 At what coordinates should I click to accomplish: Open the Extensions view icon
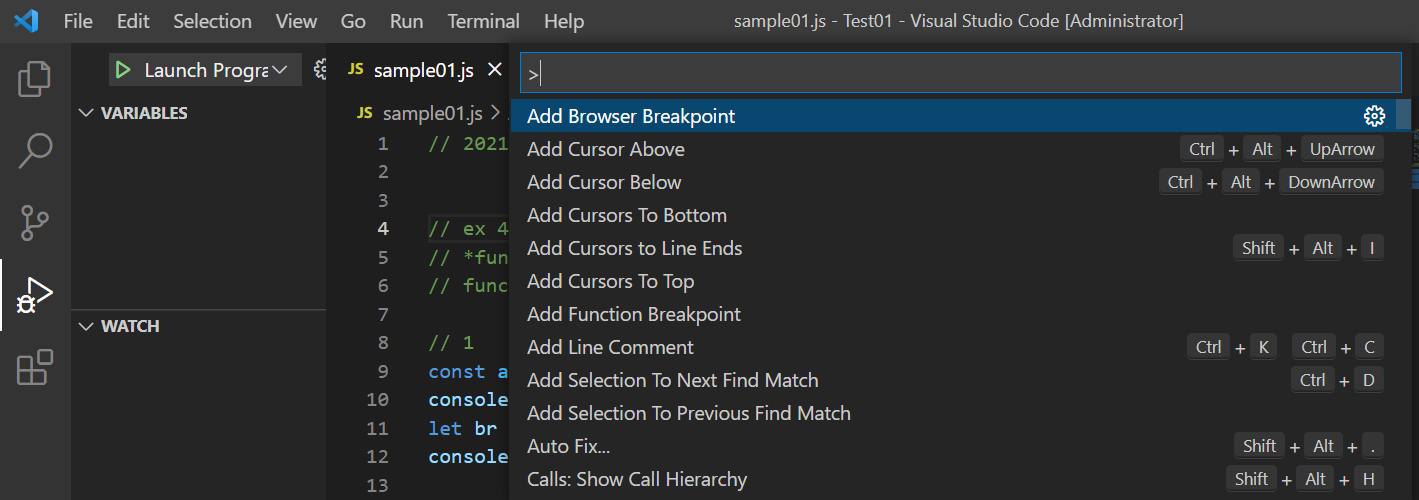35,368
